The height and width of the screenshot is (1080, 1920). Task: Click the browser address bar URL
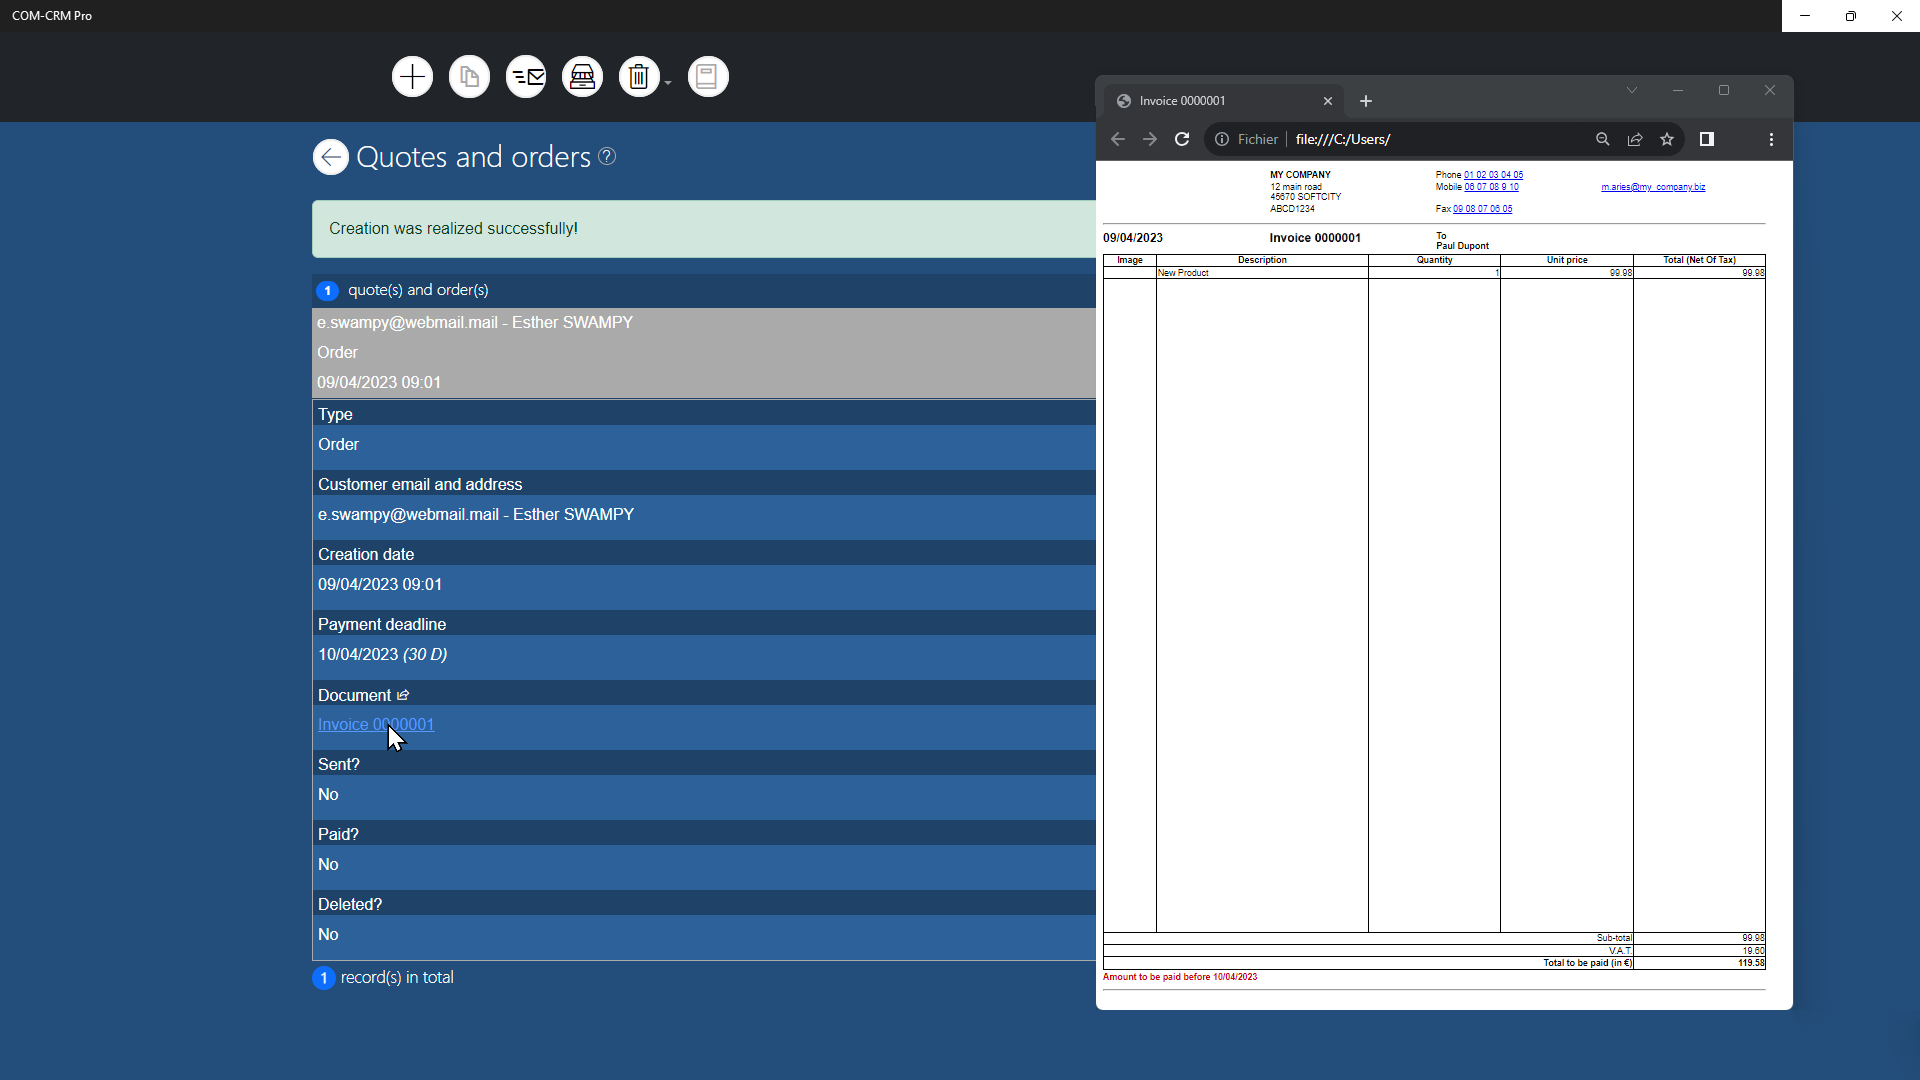(1400, 140)
